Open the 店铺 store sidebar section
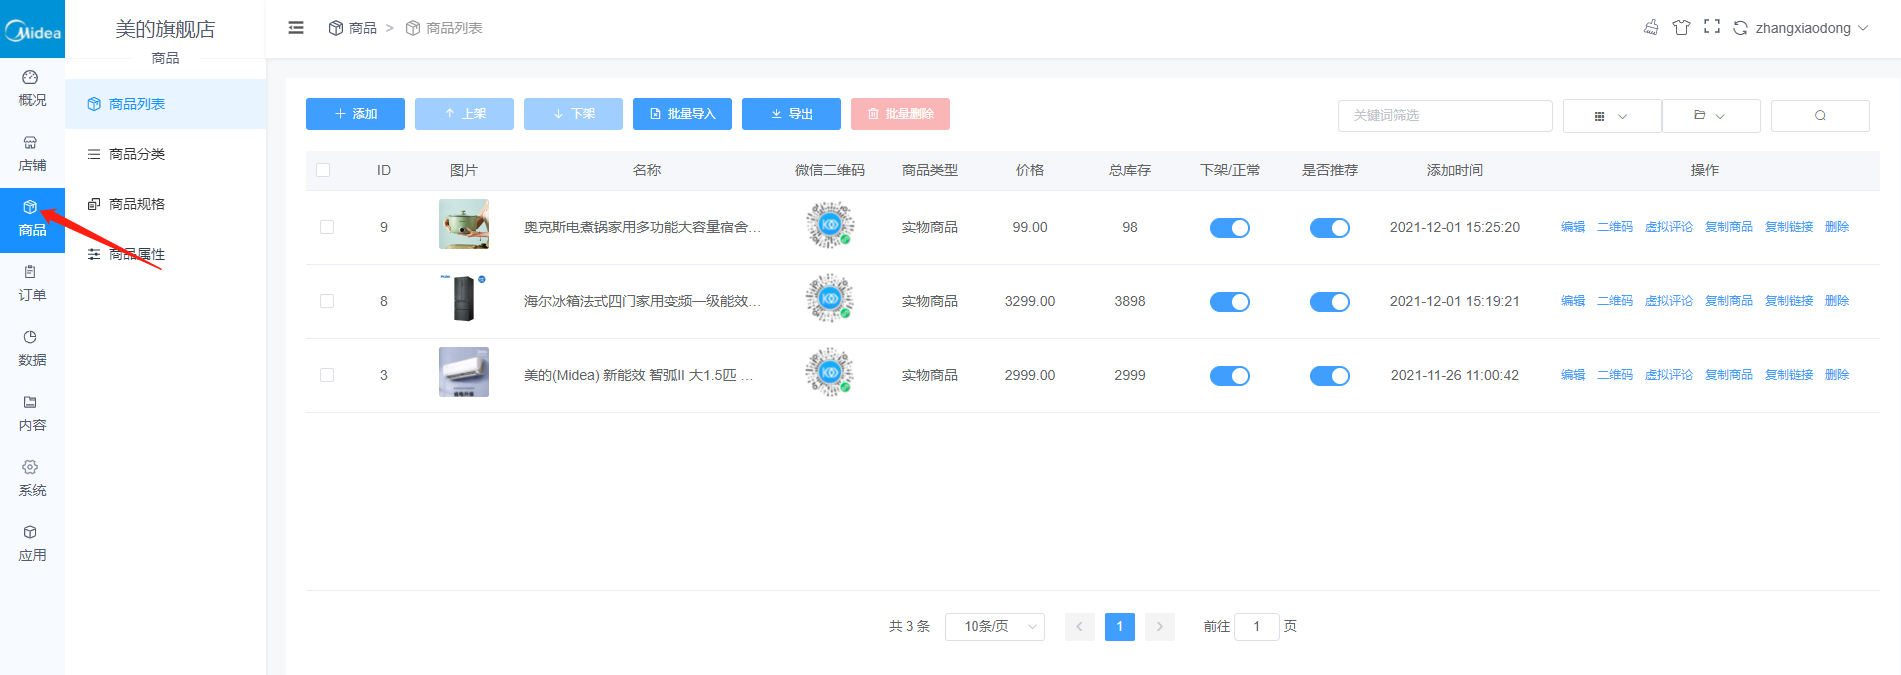The width and height of the screenshot is (1901, 675). (32, 154)
